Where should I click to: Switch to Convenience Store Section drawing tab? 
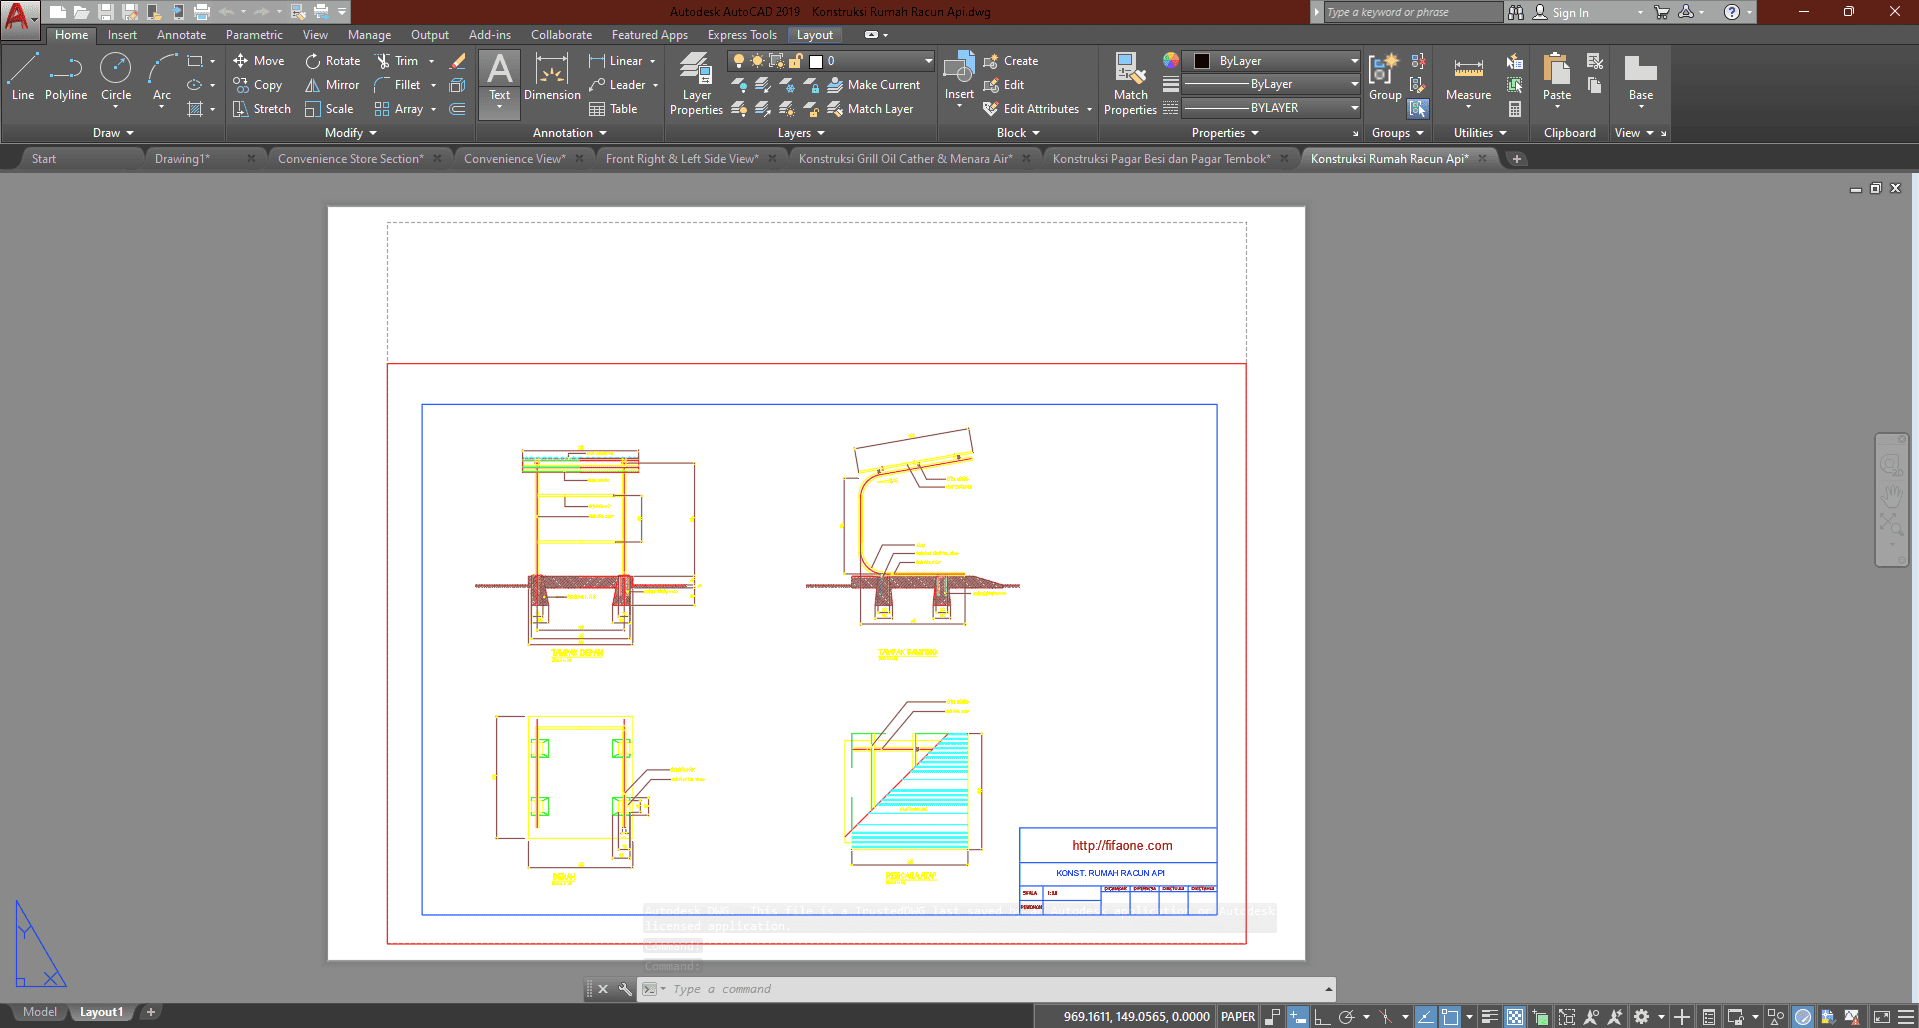350,158
